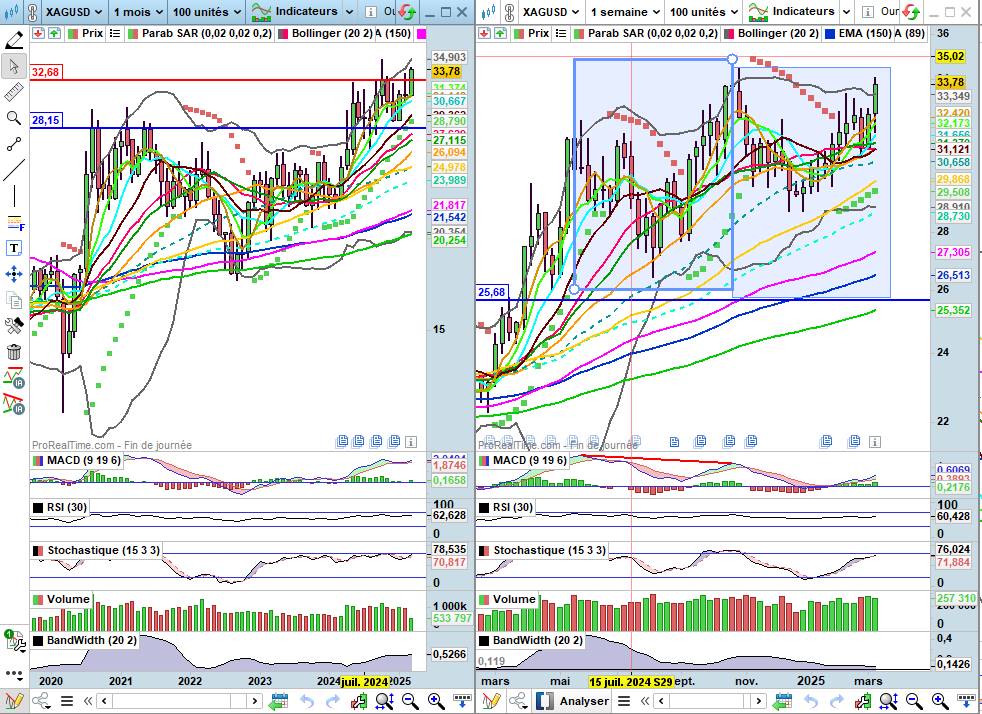This screenshot has height=714, width=982.
Task: Click the info icon in monthly chart header
Action: pyautogui.click(x=371, y=11)
